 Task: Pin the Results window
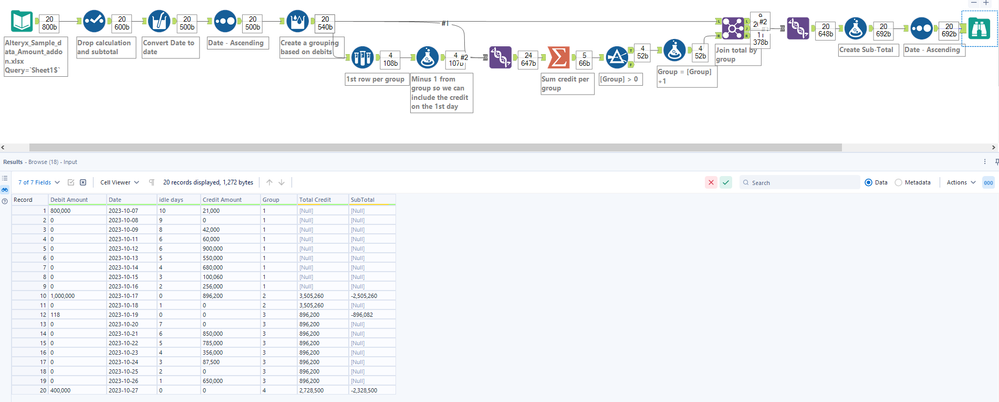pos(995,162)
